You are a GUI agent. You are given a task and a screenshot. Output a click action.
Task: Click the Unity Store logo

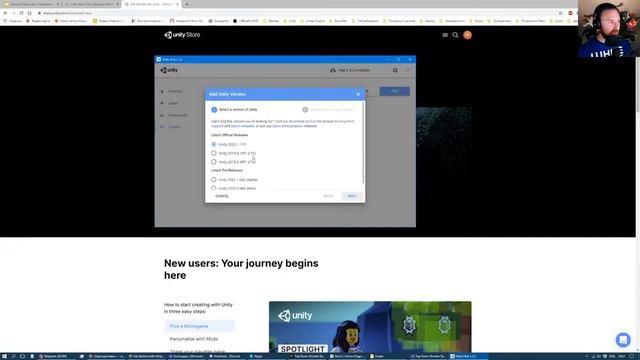pyautogui.click(x=182, y=35)
